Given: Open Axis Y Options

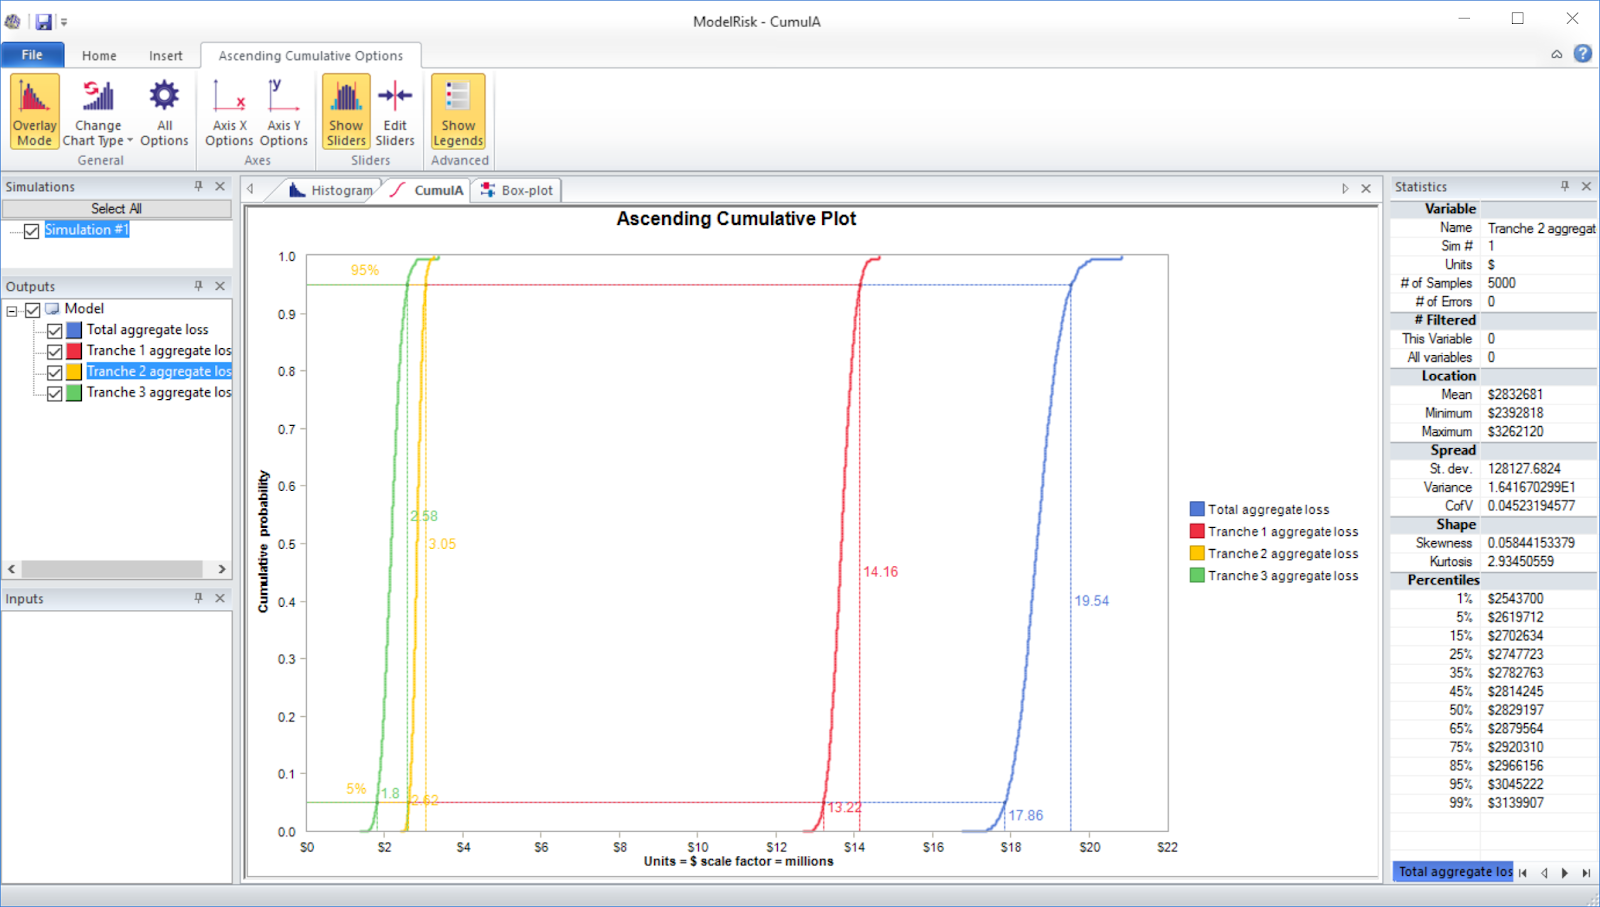Looking at the screenshot, I should pos(283,110).
